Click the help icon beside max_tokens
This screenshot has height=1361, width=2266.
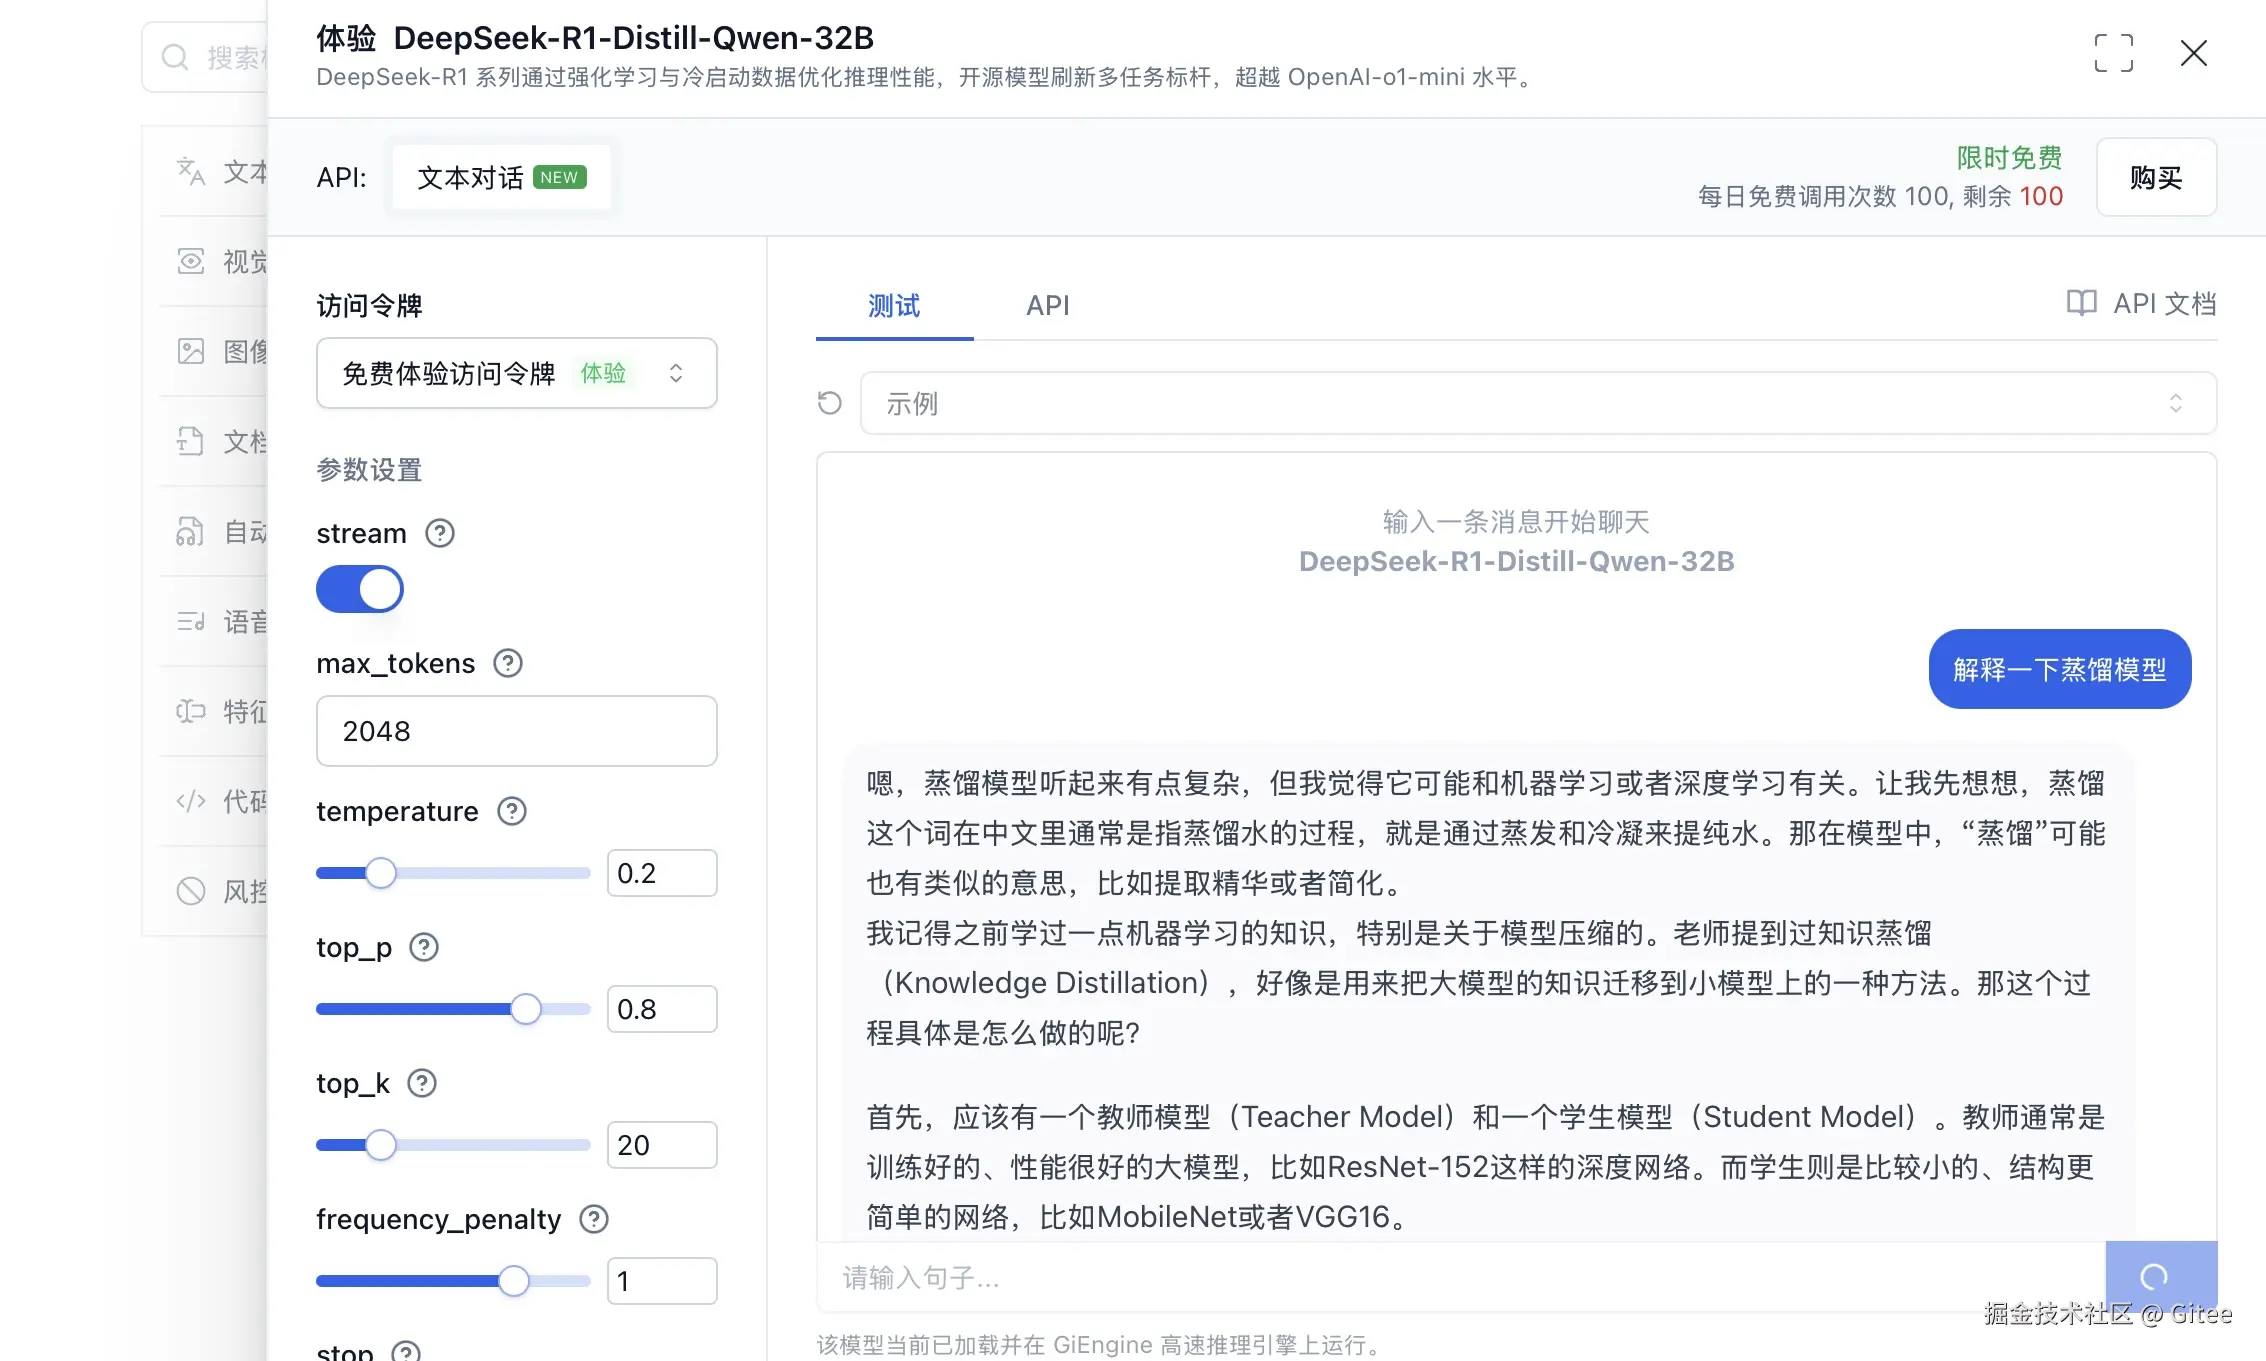(508, 663)
